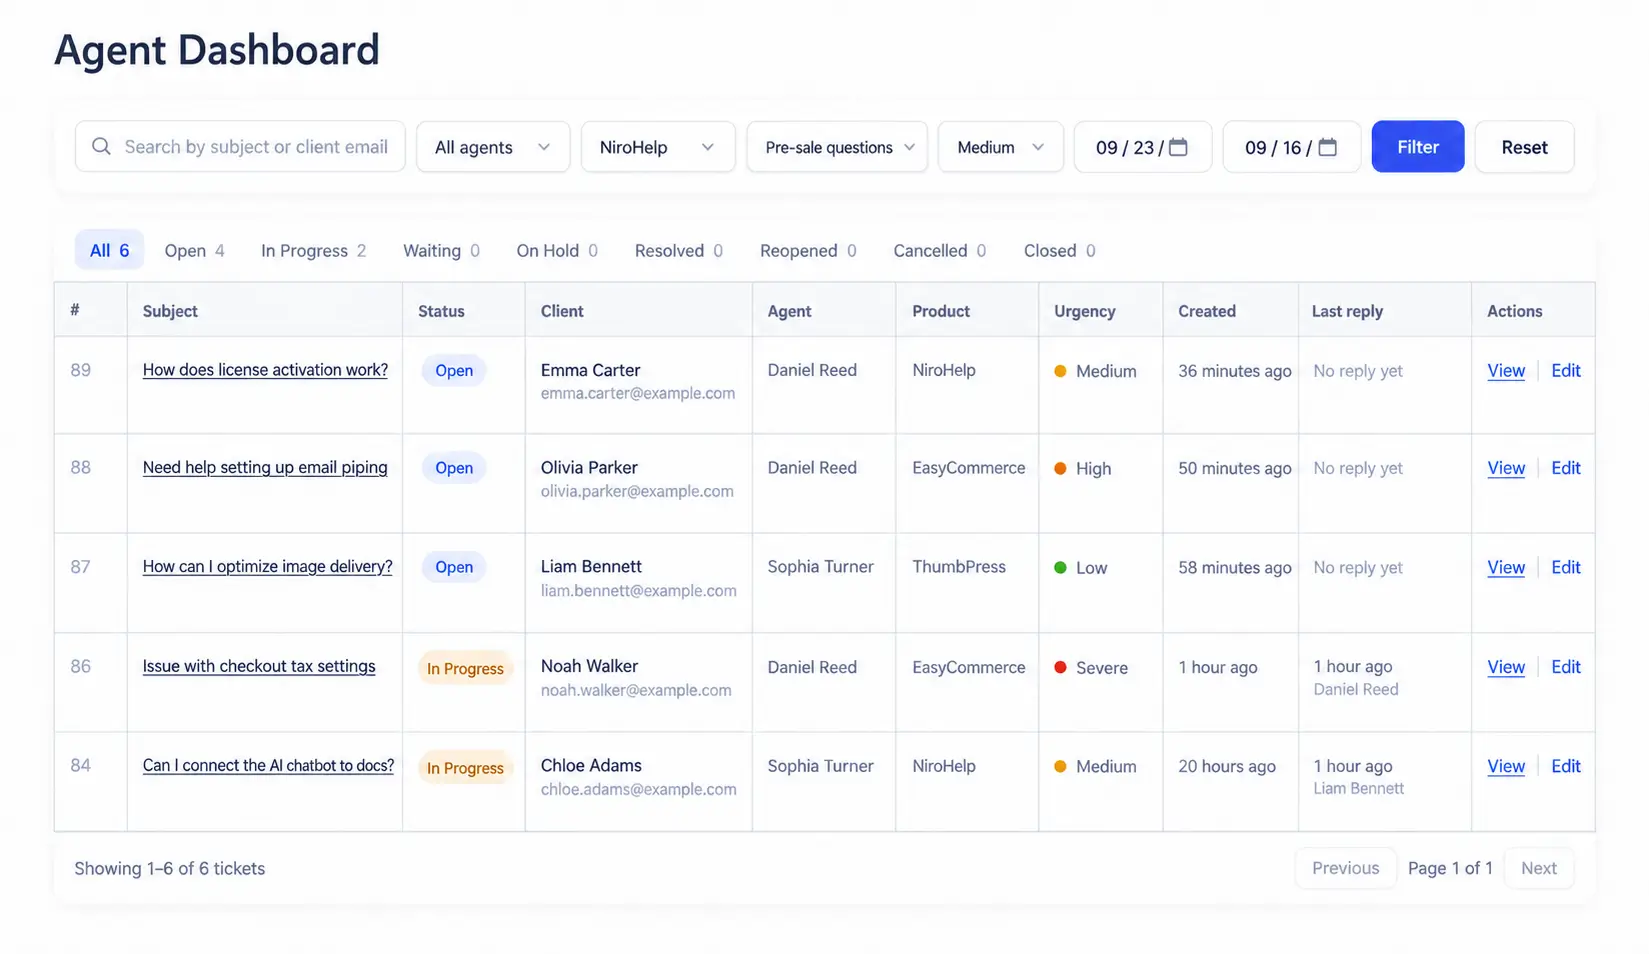
Task: Click View for ticket 89
Action: click(x=1506, y=371)
